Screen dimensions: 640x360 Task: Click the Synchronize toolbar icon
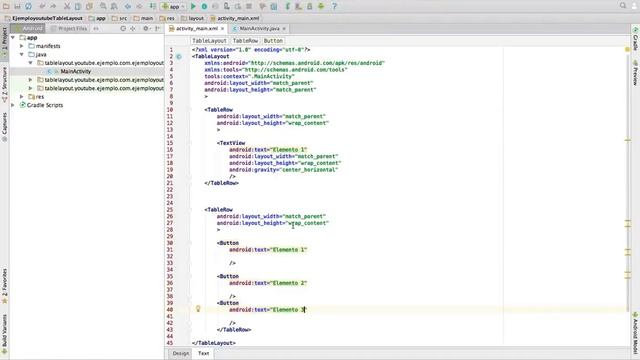click(x=28, y=6)
